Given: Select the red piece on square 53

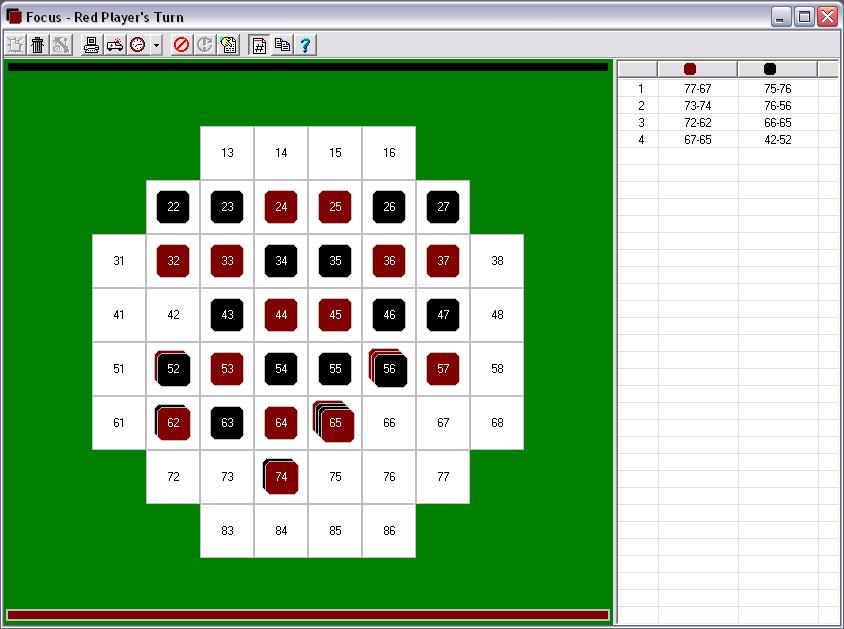Looking at the screenshot, I should point(227,369).
